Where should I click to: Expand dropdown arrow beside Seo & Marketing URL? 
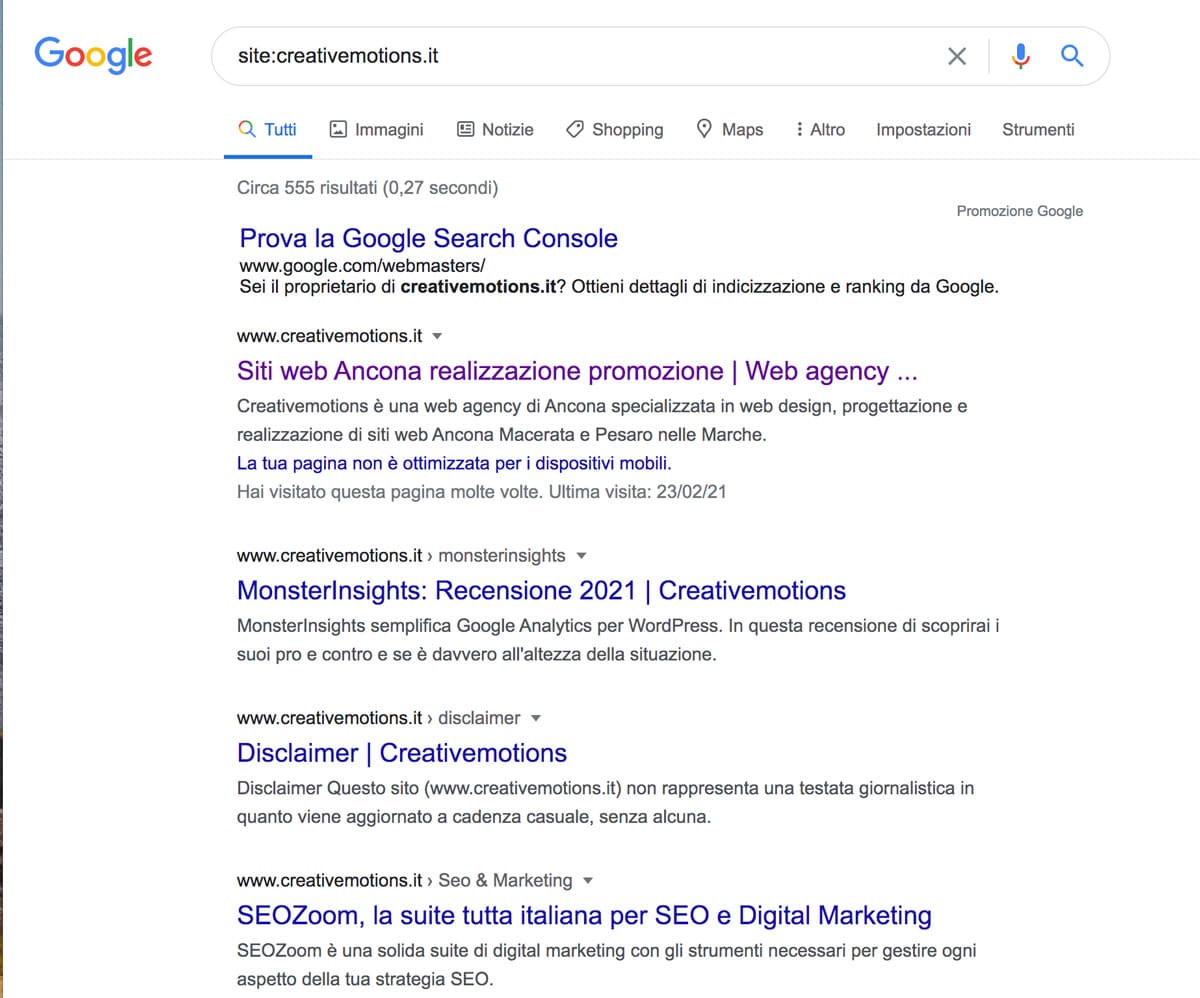tap(588, 881)
